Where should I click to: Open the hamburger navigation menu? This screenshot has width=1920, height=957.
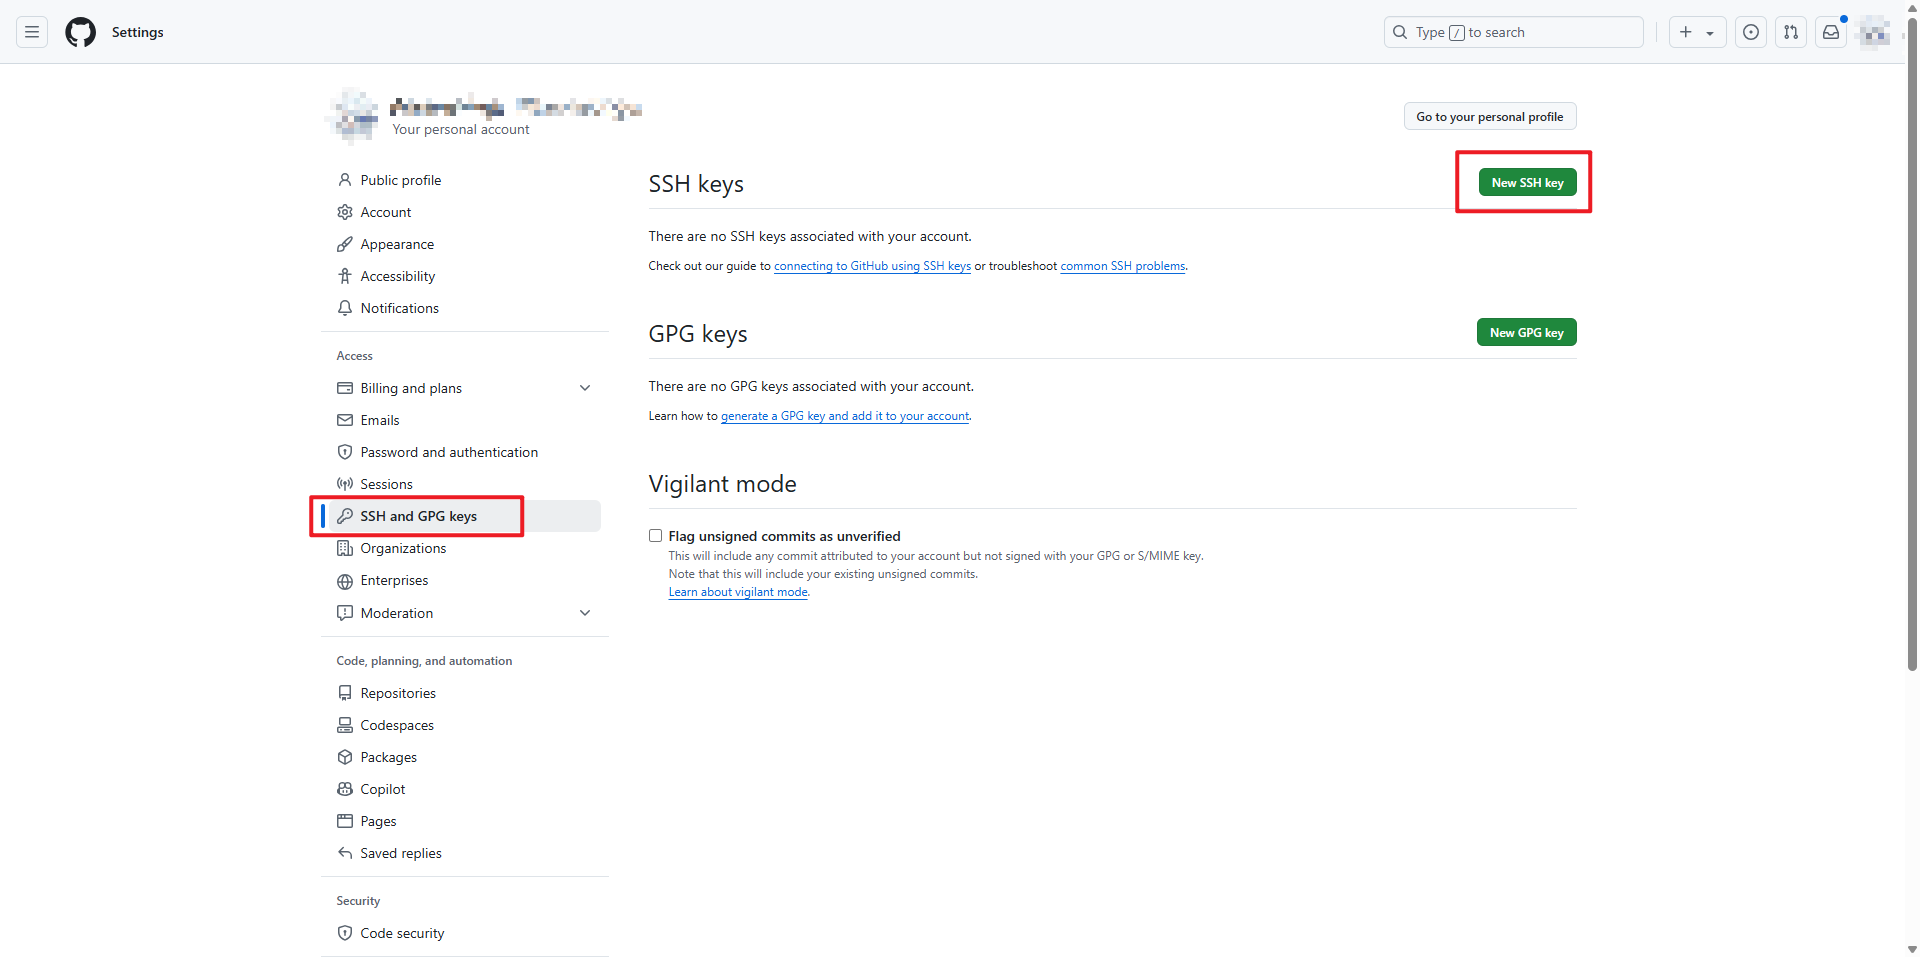pyautogui.click(x=32, y=32)
